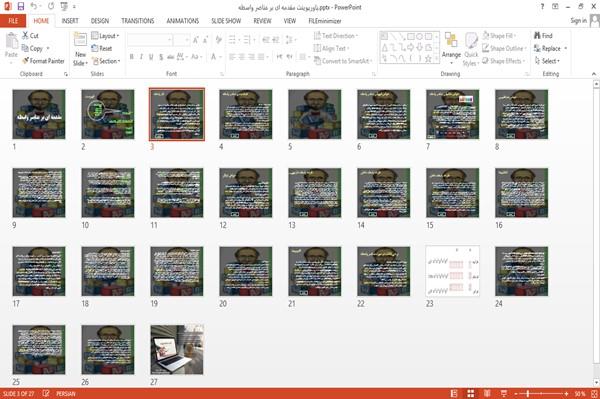Open the Text Direction dropdown

(336, 36)
